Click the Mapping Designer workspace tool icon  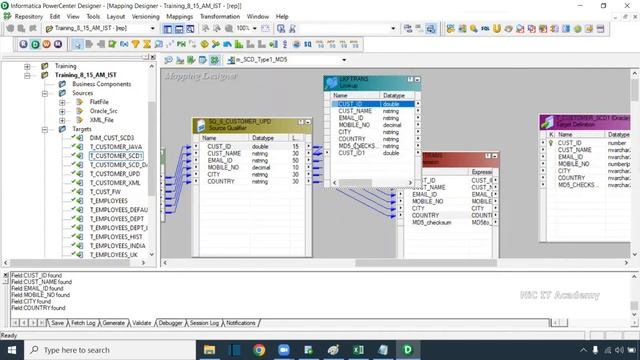[214, 60]
